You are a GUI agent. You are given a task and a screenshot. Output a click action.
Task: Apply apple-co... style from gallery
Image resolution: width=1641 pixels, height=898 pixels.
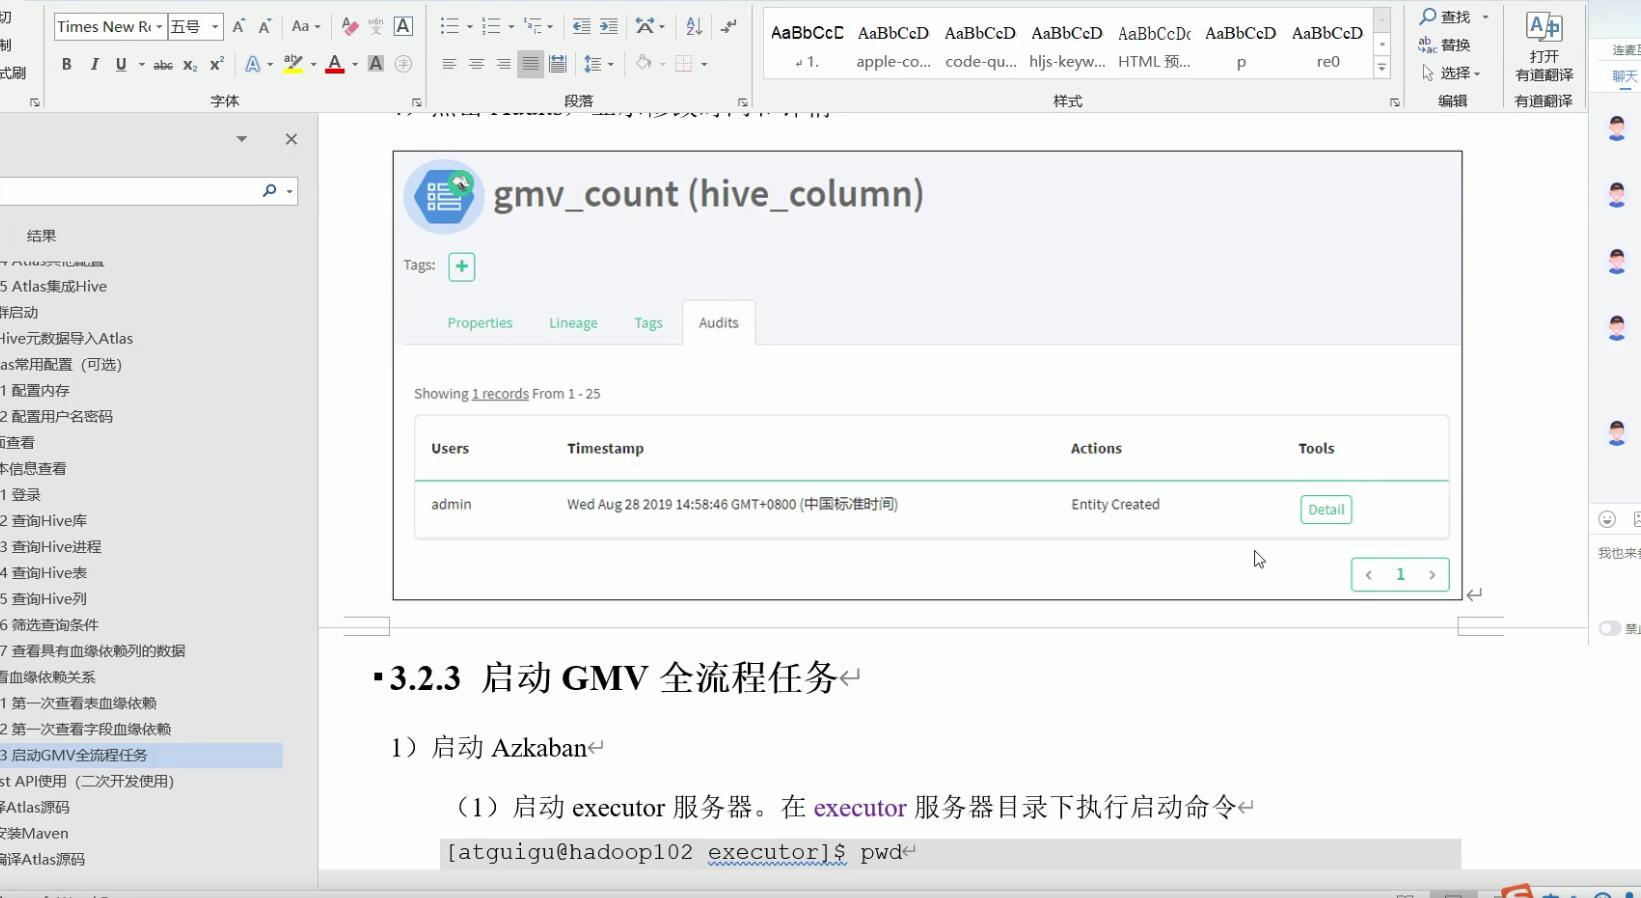click(x=893, y=46)
